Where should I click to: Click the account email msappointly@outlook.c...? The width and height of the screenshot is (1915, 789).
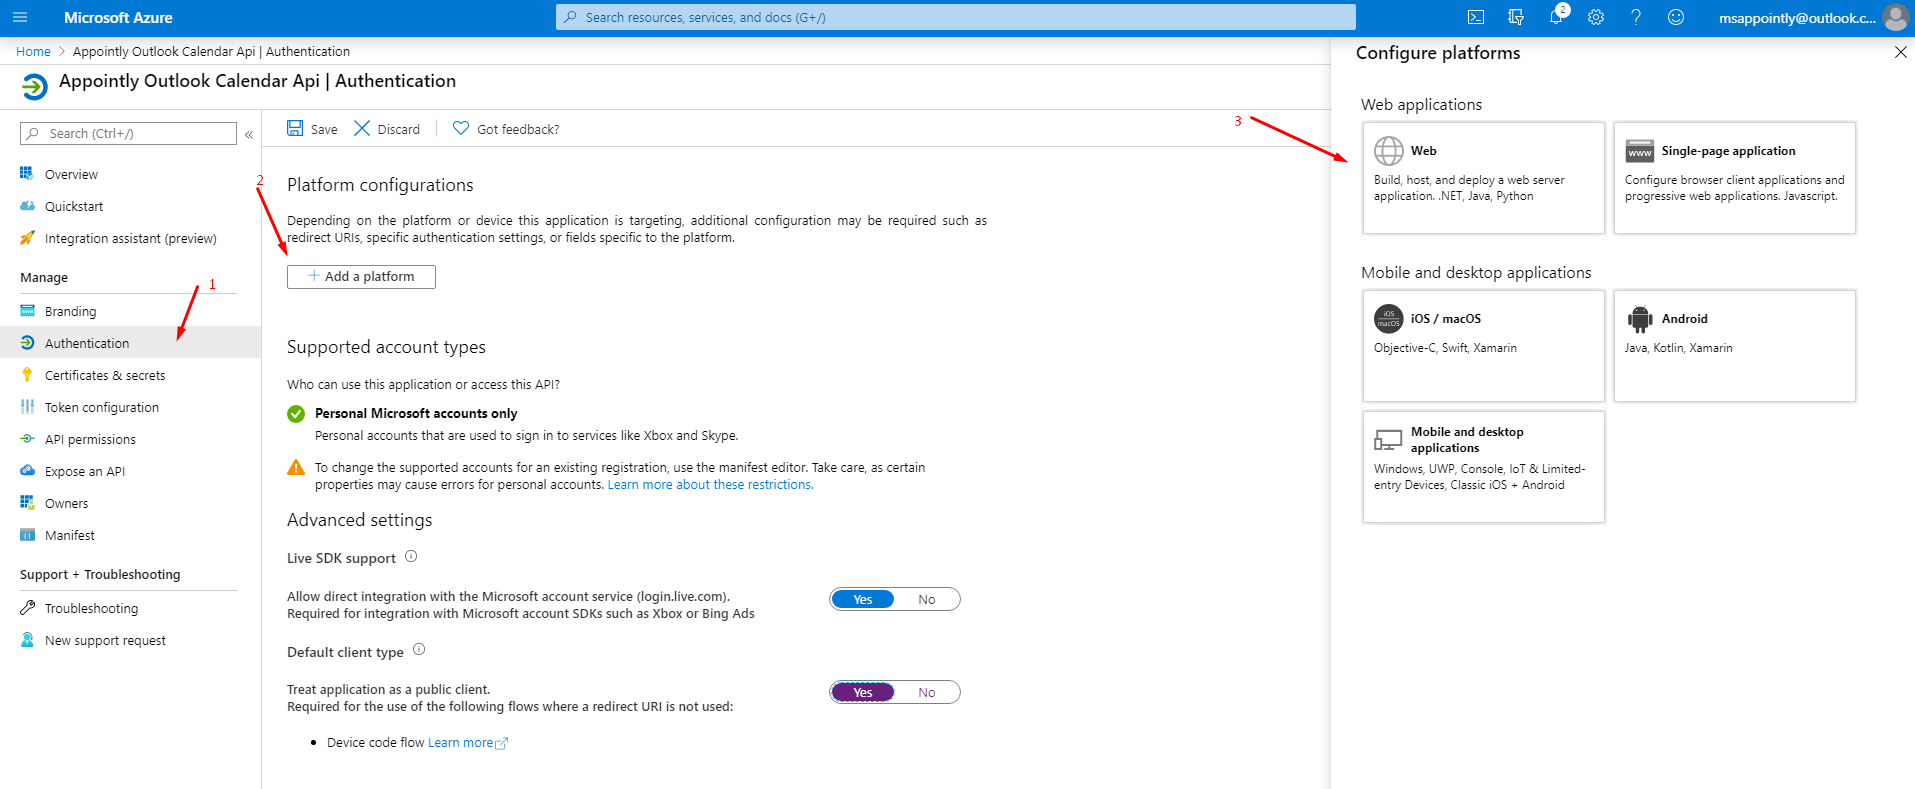(1797, 17)
